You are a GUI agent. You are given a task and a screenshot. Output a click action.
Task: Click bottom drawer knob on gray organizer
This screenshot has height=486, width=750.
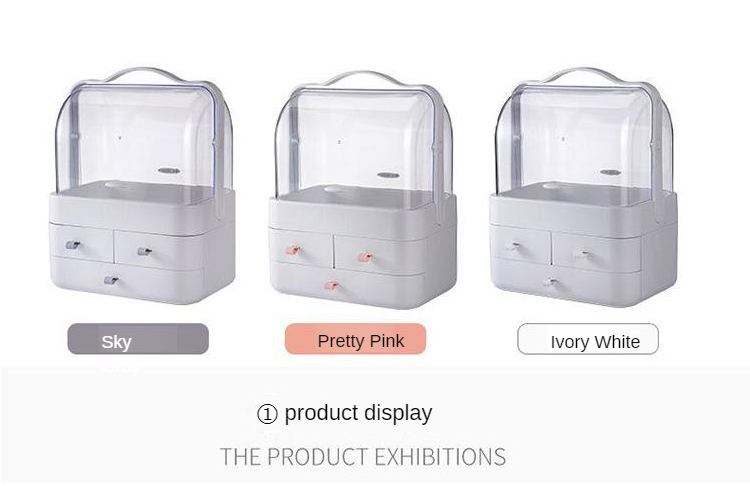tap(111, 280)
